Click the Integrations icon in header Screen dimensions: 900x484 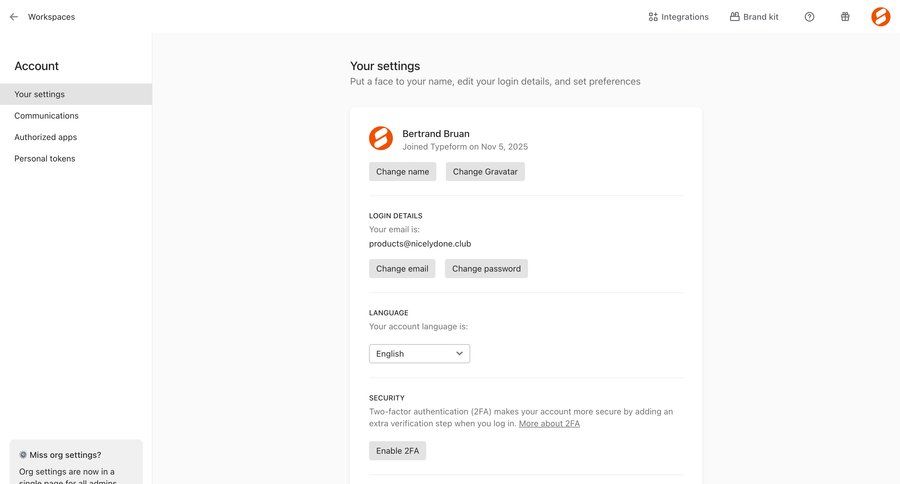tap(653, 17)
